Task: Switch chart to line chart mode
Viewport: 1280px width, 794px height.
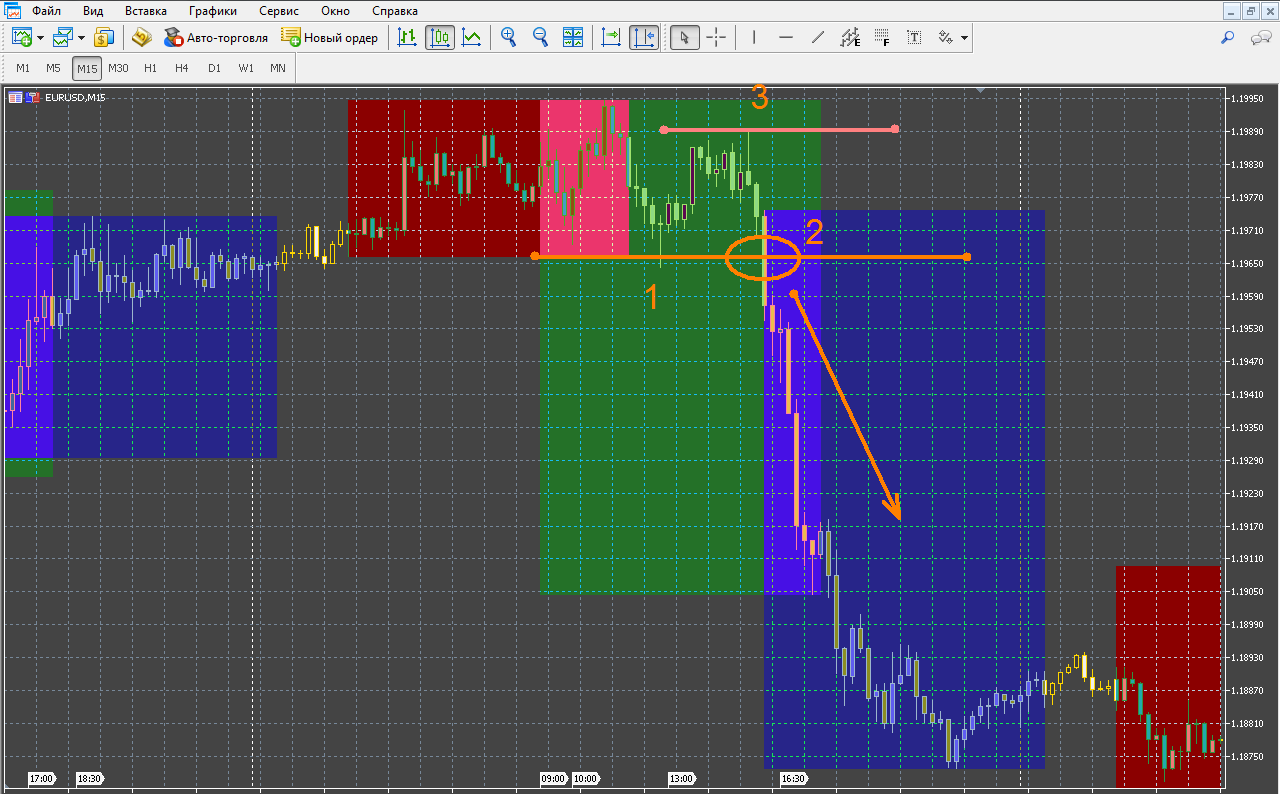Action: 471,38
